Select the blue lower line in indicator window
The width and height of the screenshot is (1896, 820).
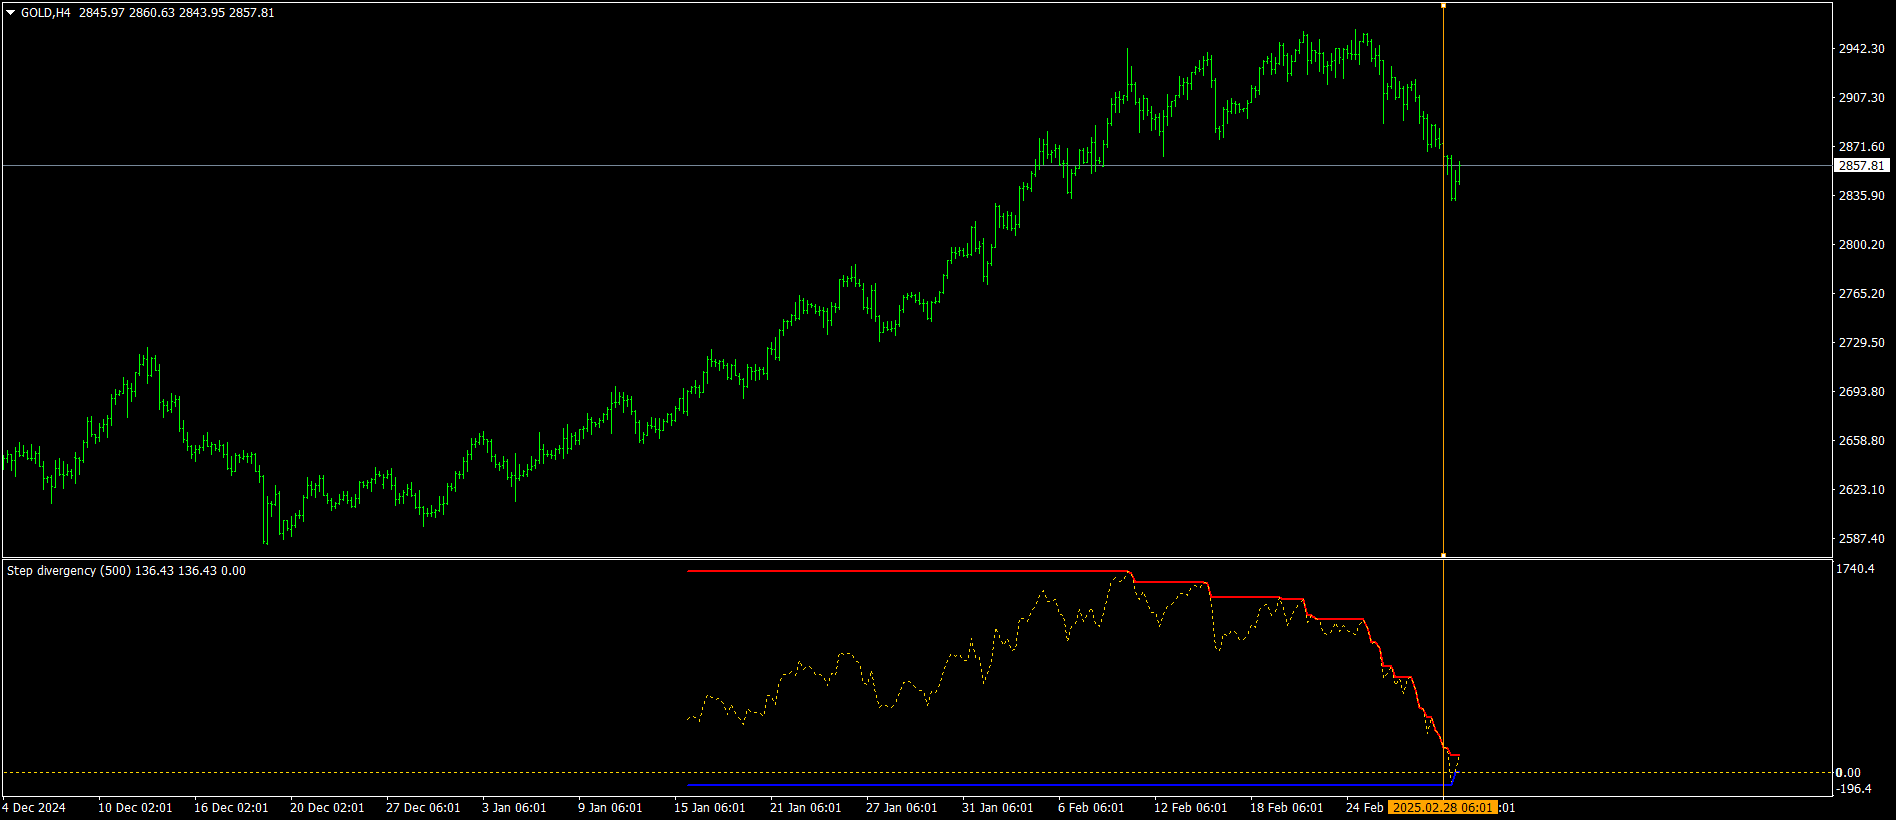click(1060, 785)
